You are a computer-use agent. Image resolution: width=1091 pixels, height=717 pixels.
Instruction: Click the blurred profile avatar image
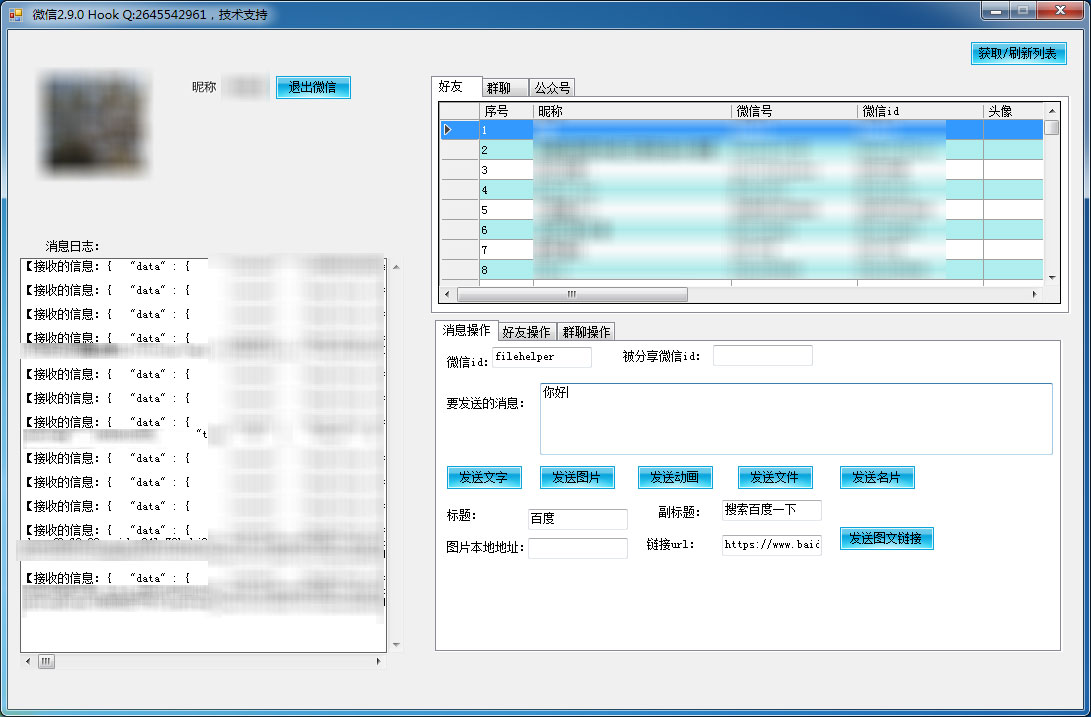point(95,123)
